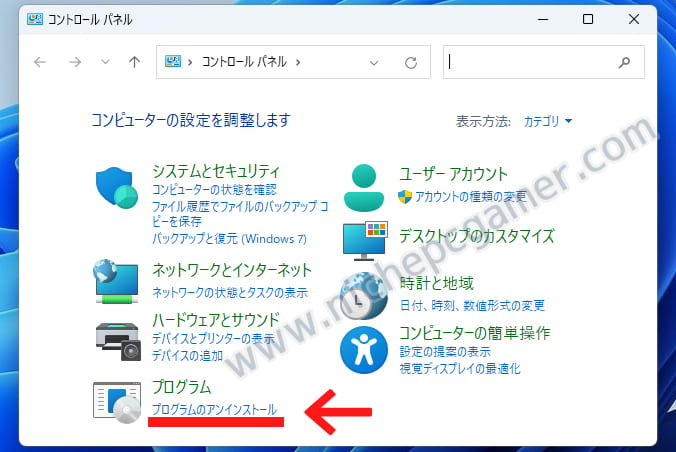Click the back navigation arrow

point(40,62)
